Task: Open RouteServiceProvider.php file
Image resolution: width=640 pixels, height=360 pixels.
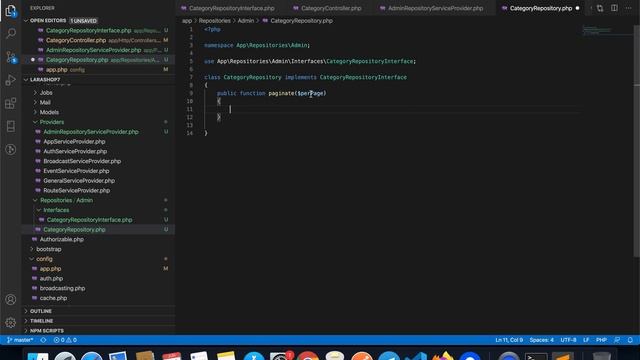Action: click(x=77, y=191)
